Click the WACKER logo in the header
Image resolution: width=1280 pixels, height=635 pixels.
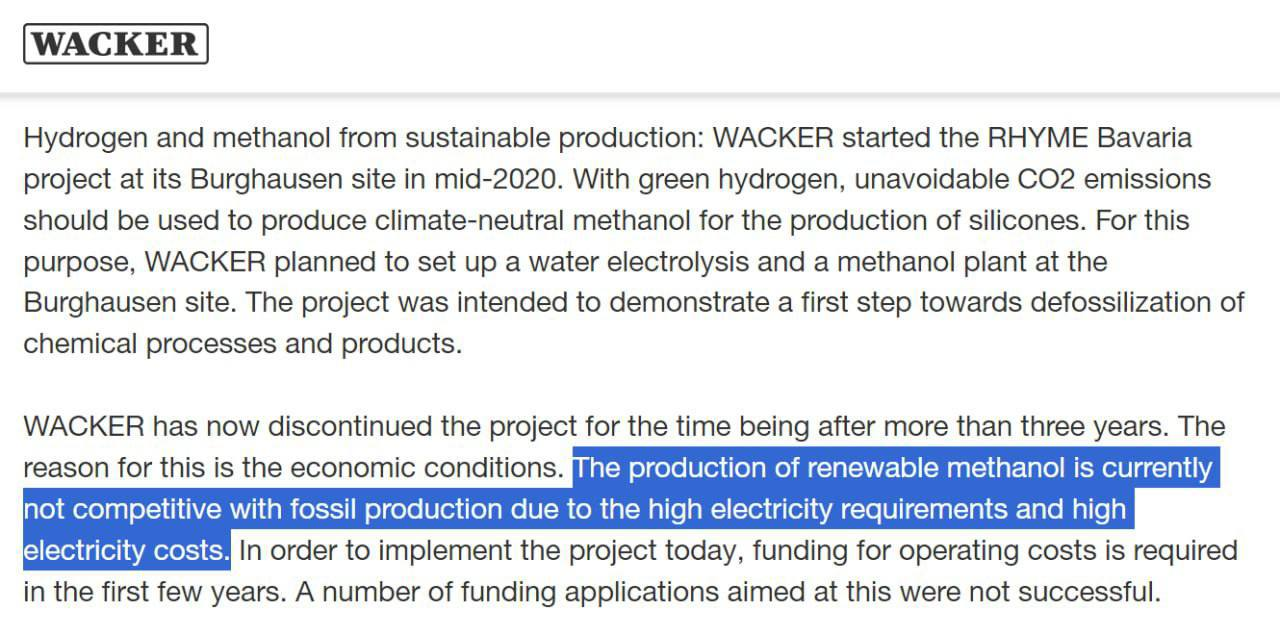coord(116,44)
